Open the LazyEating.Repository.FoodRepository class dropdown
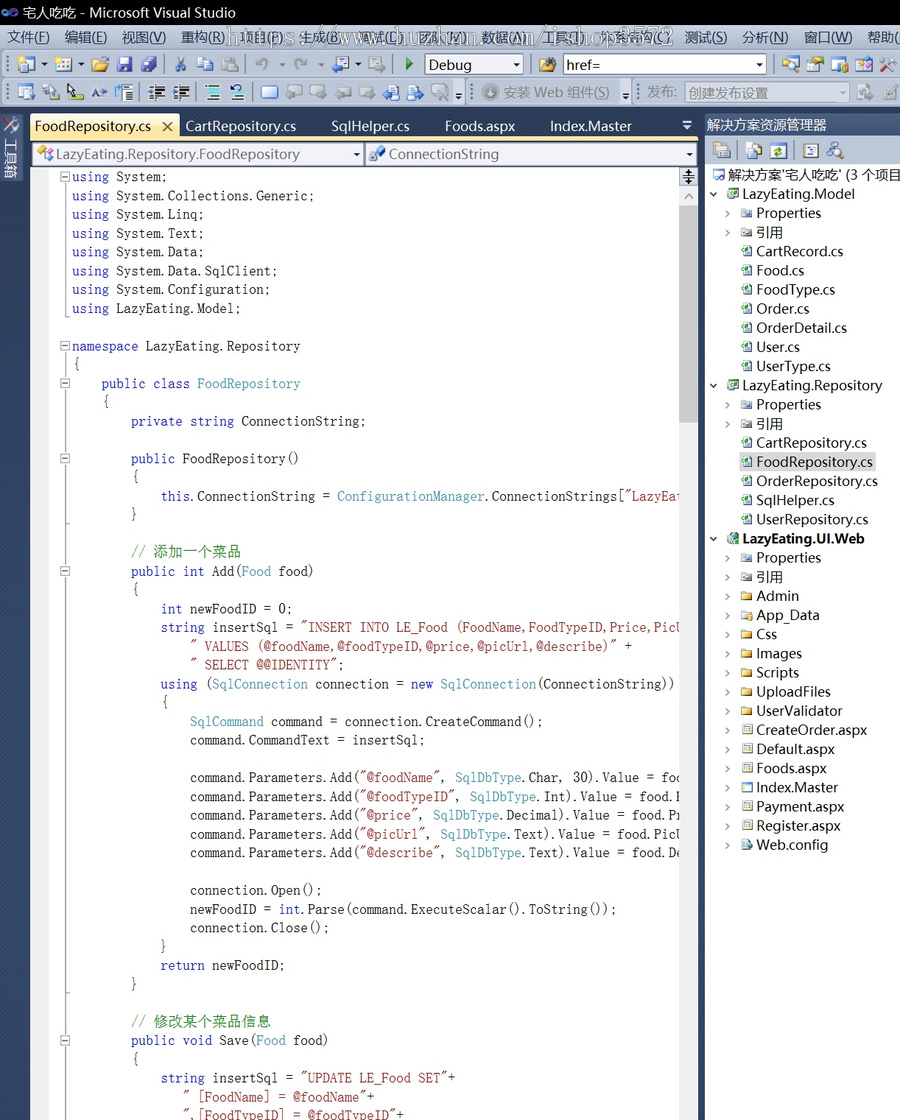 point(356,154)
